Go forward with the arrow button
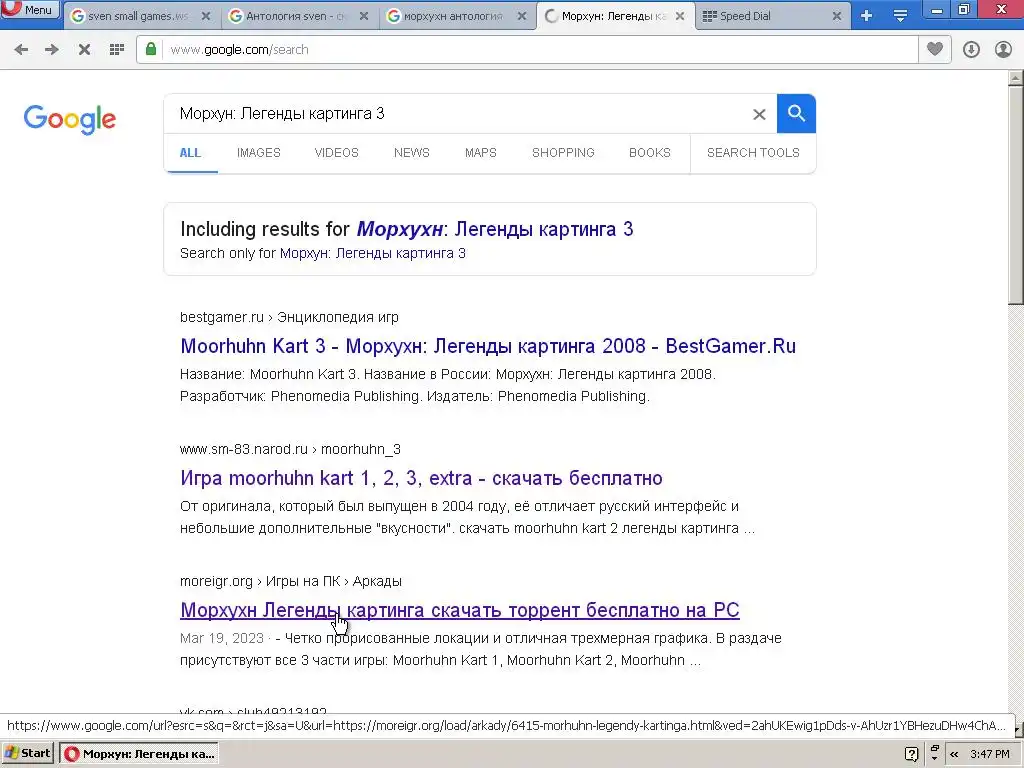 (x=52, y=50)
